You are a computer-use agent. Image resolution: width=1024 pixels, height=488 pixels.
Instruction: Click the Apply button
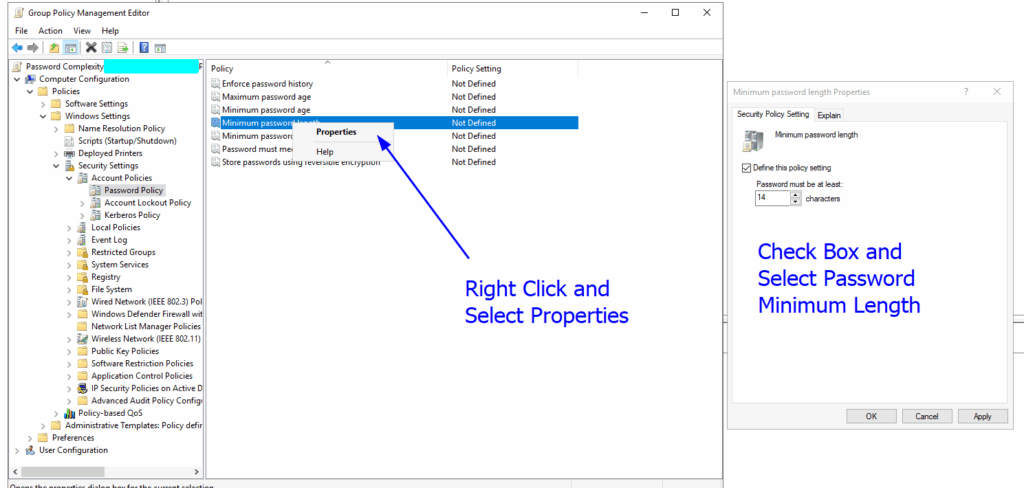pos(981,416)
